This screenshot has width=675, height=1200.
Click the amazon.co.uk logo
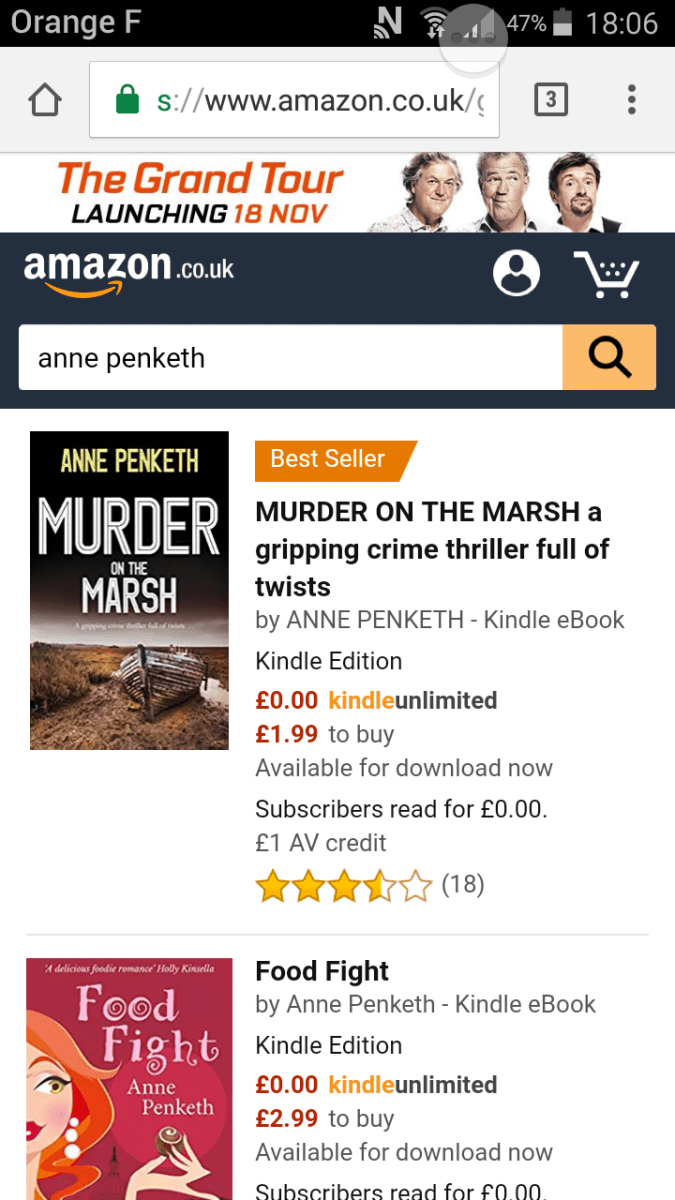128,272
